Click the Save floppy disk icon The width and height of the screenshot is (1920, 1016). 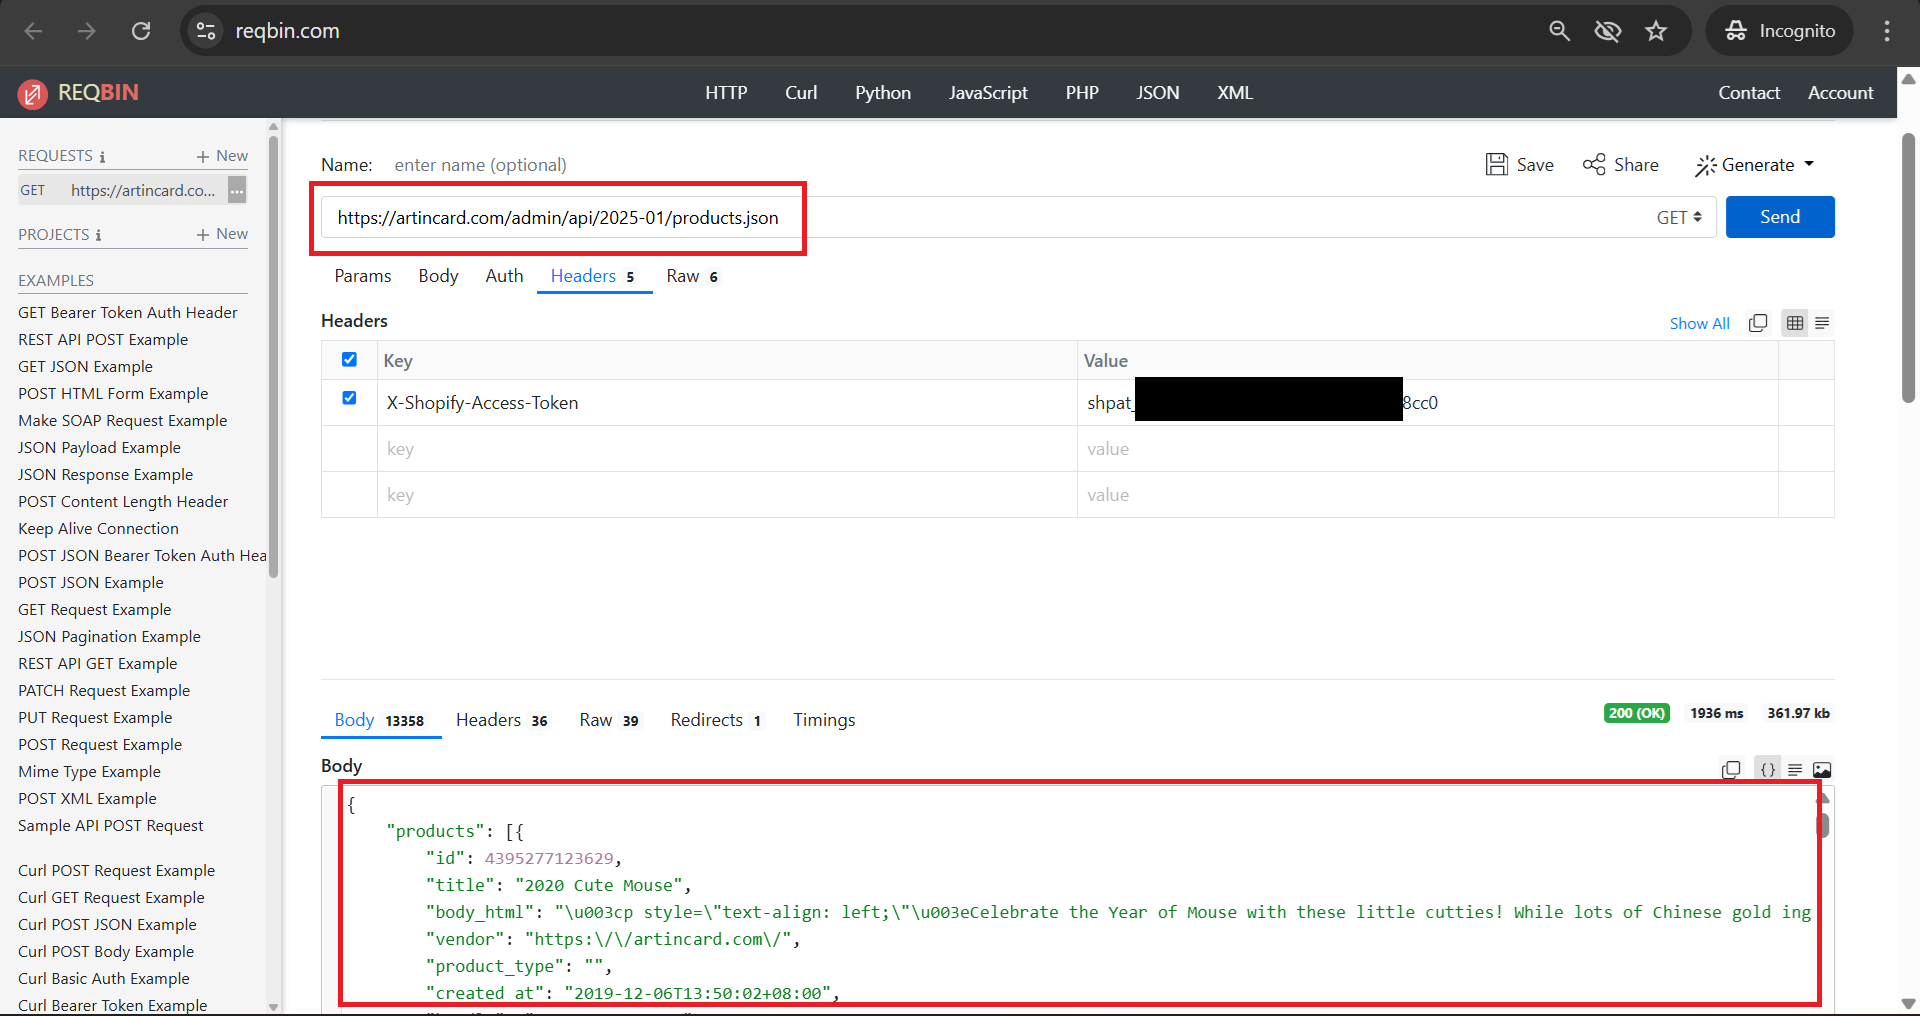pos(1497,165)
